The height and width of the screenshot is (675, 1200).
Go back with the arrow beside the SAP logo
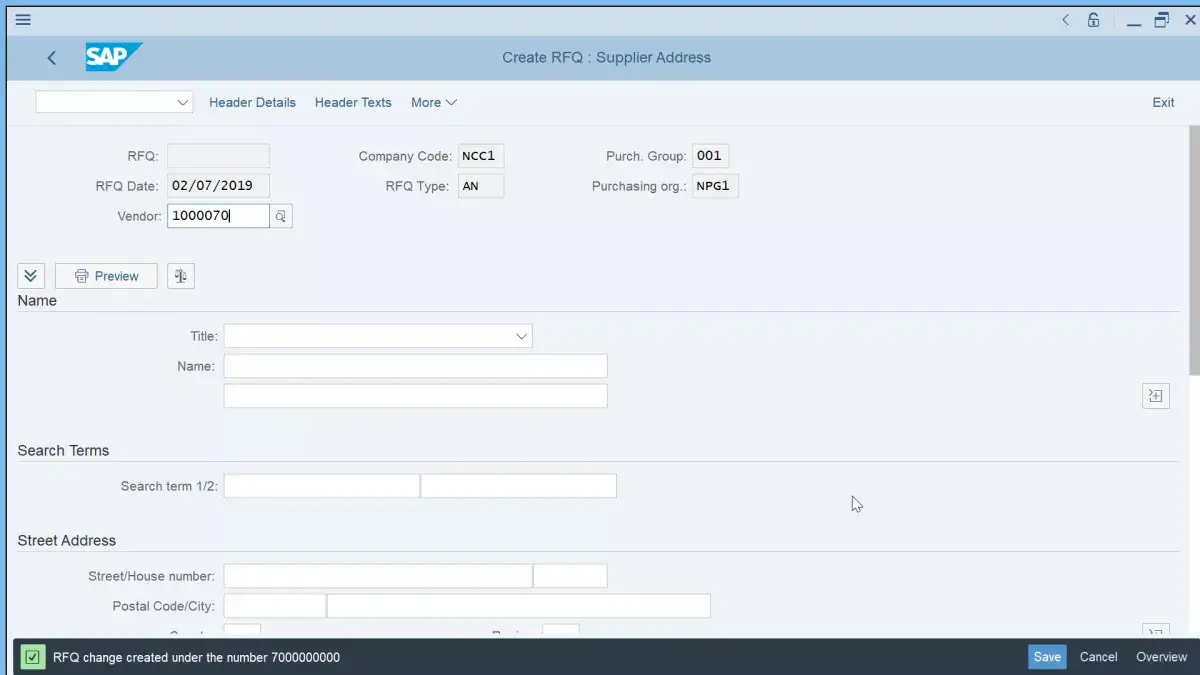tap(52, 58)
